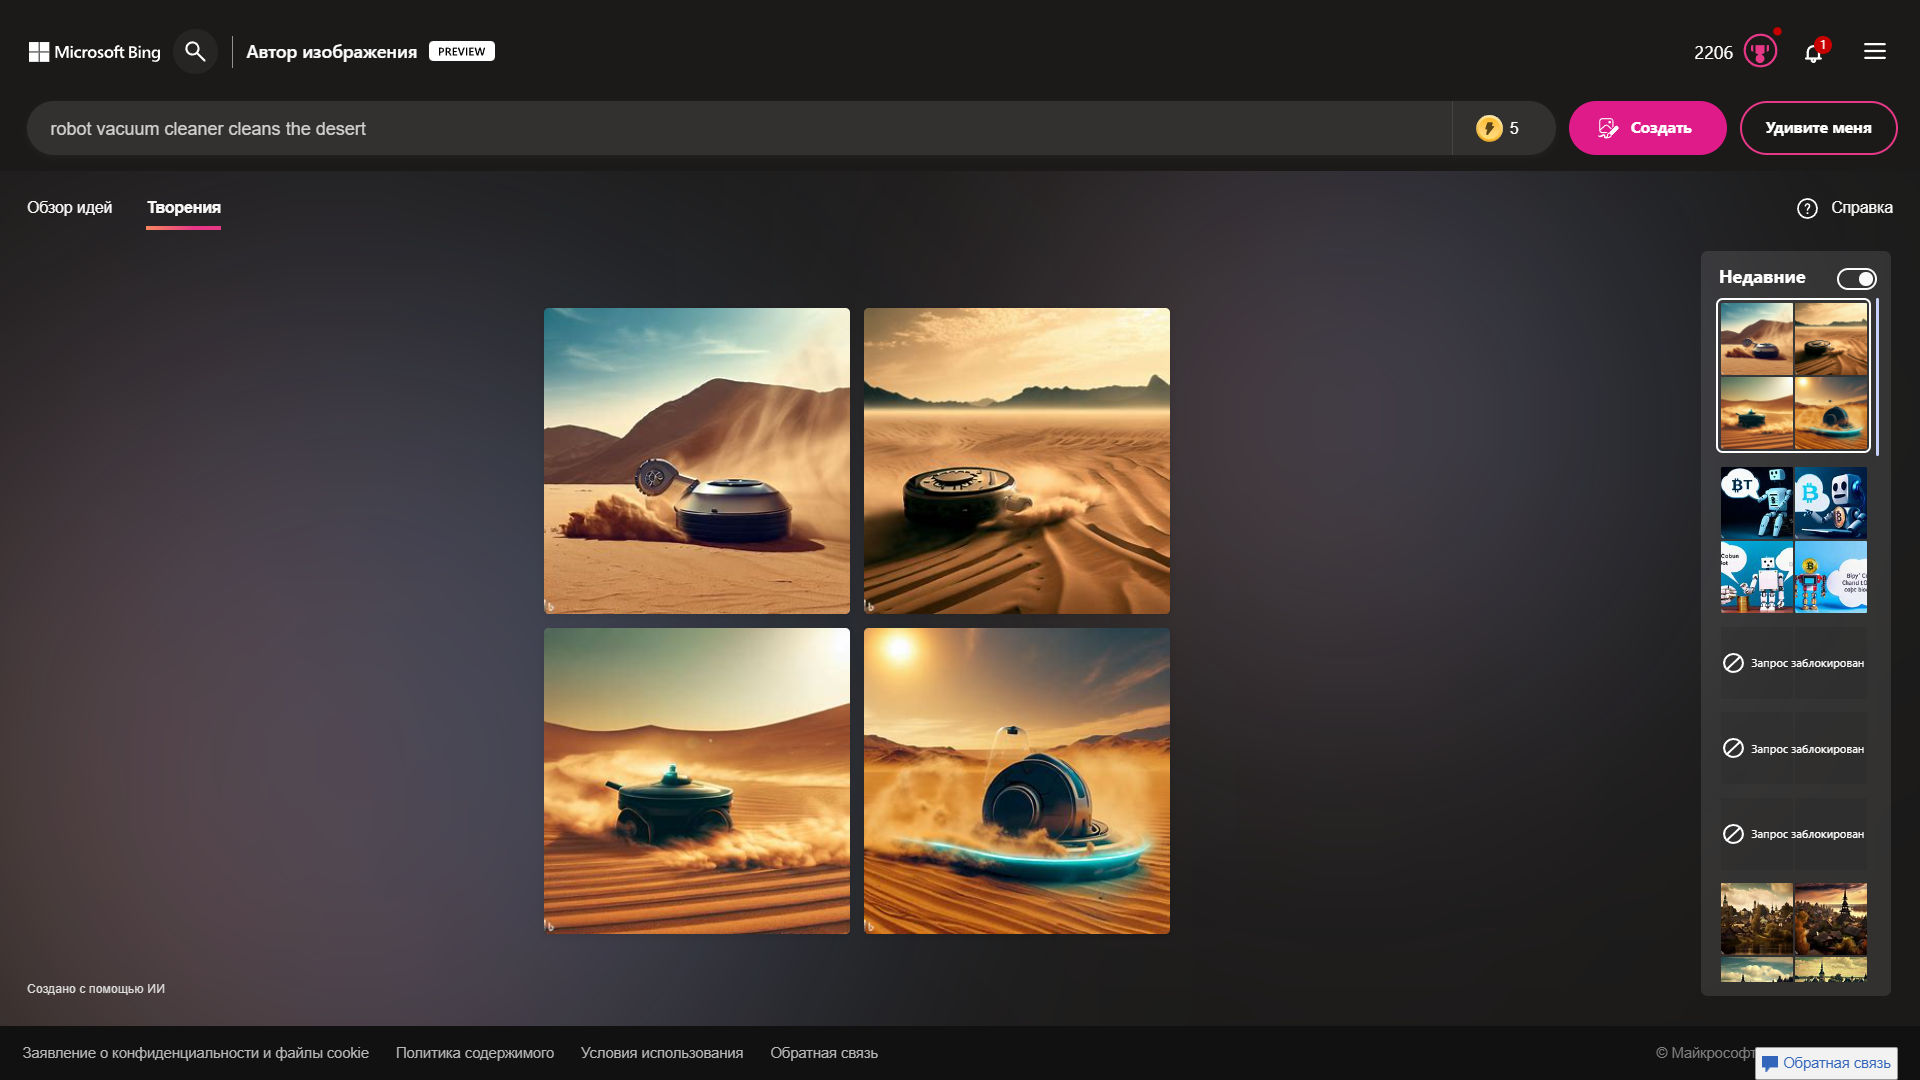Open the glowing blue ring vacuum image
Image resolution: width=1920 pixels, height=1080 pixels.
1017,781
